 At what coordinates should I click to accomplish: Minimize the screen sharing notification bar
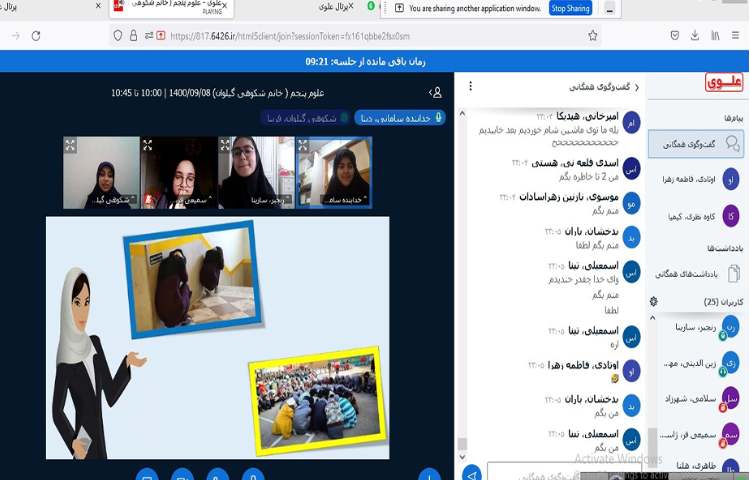610,8
